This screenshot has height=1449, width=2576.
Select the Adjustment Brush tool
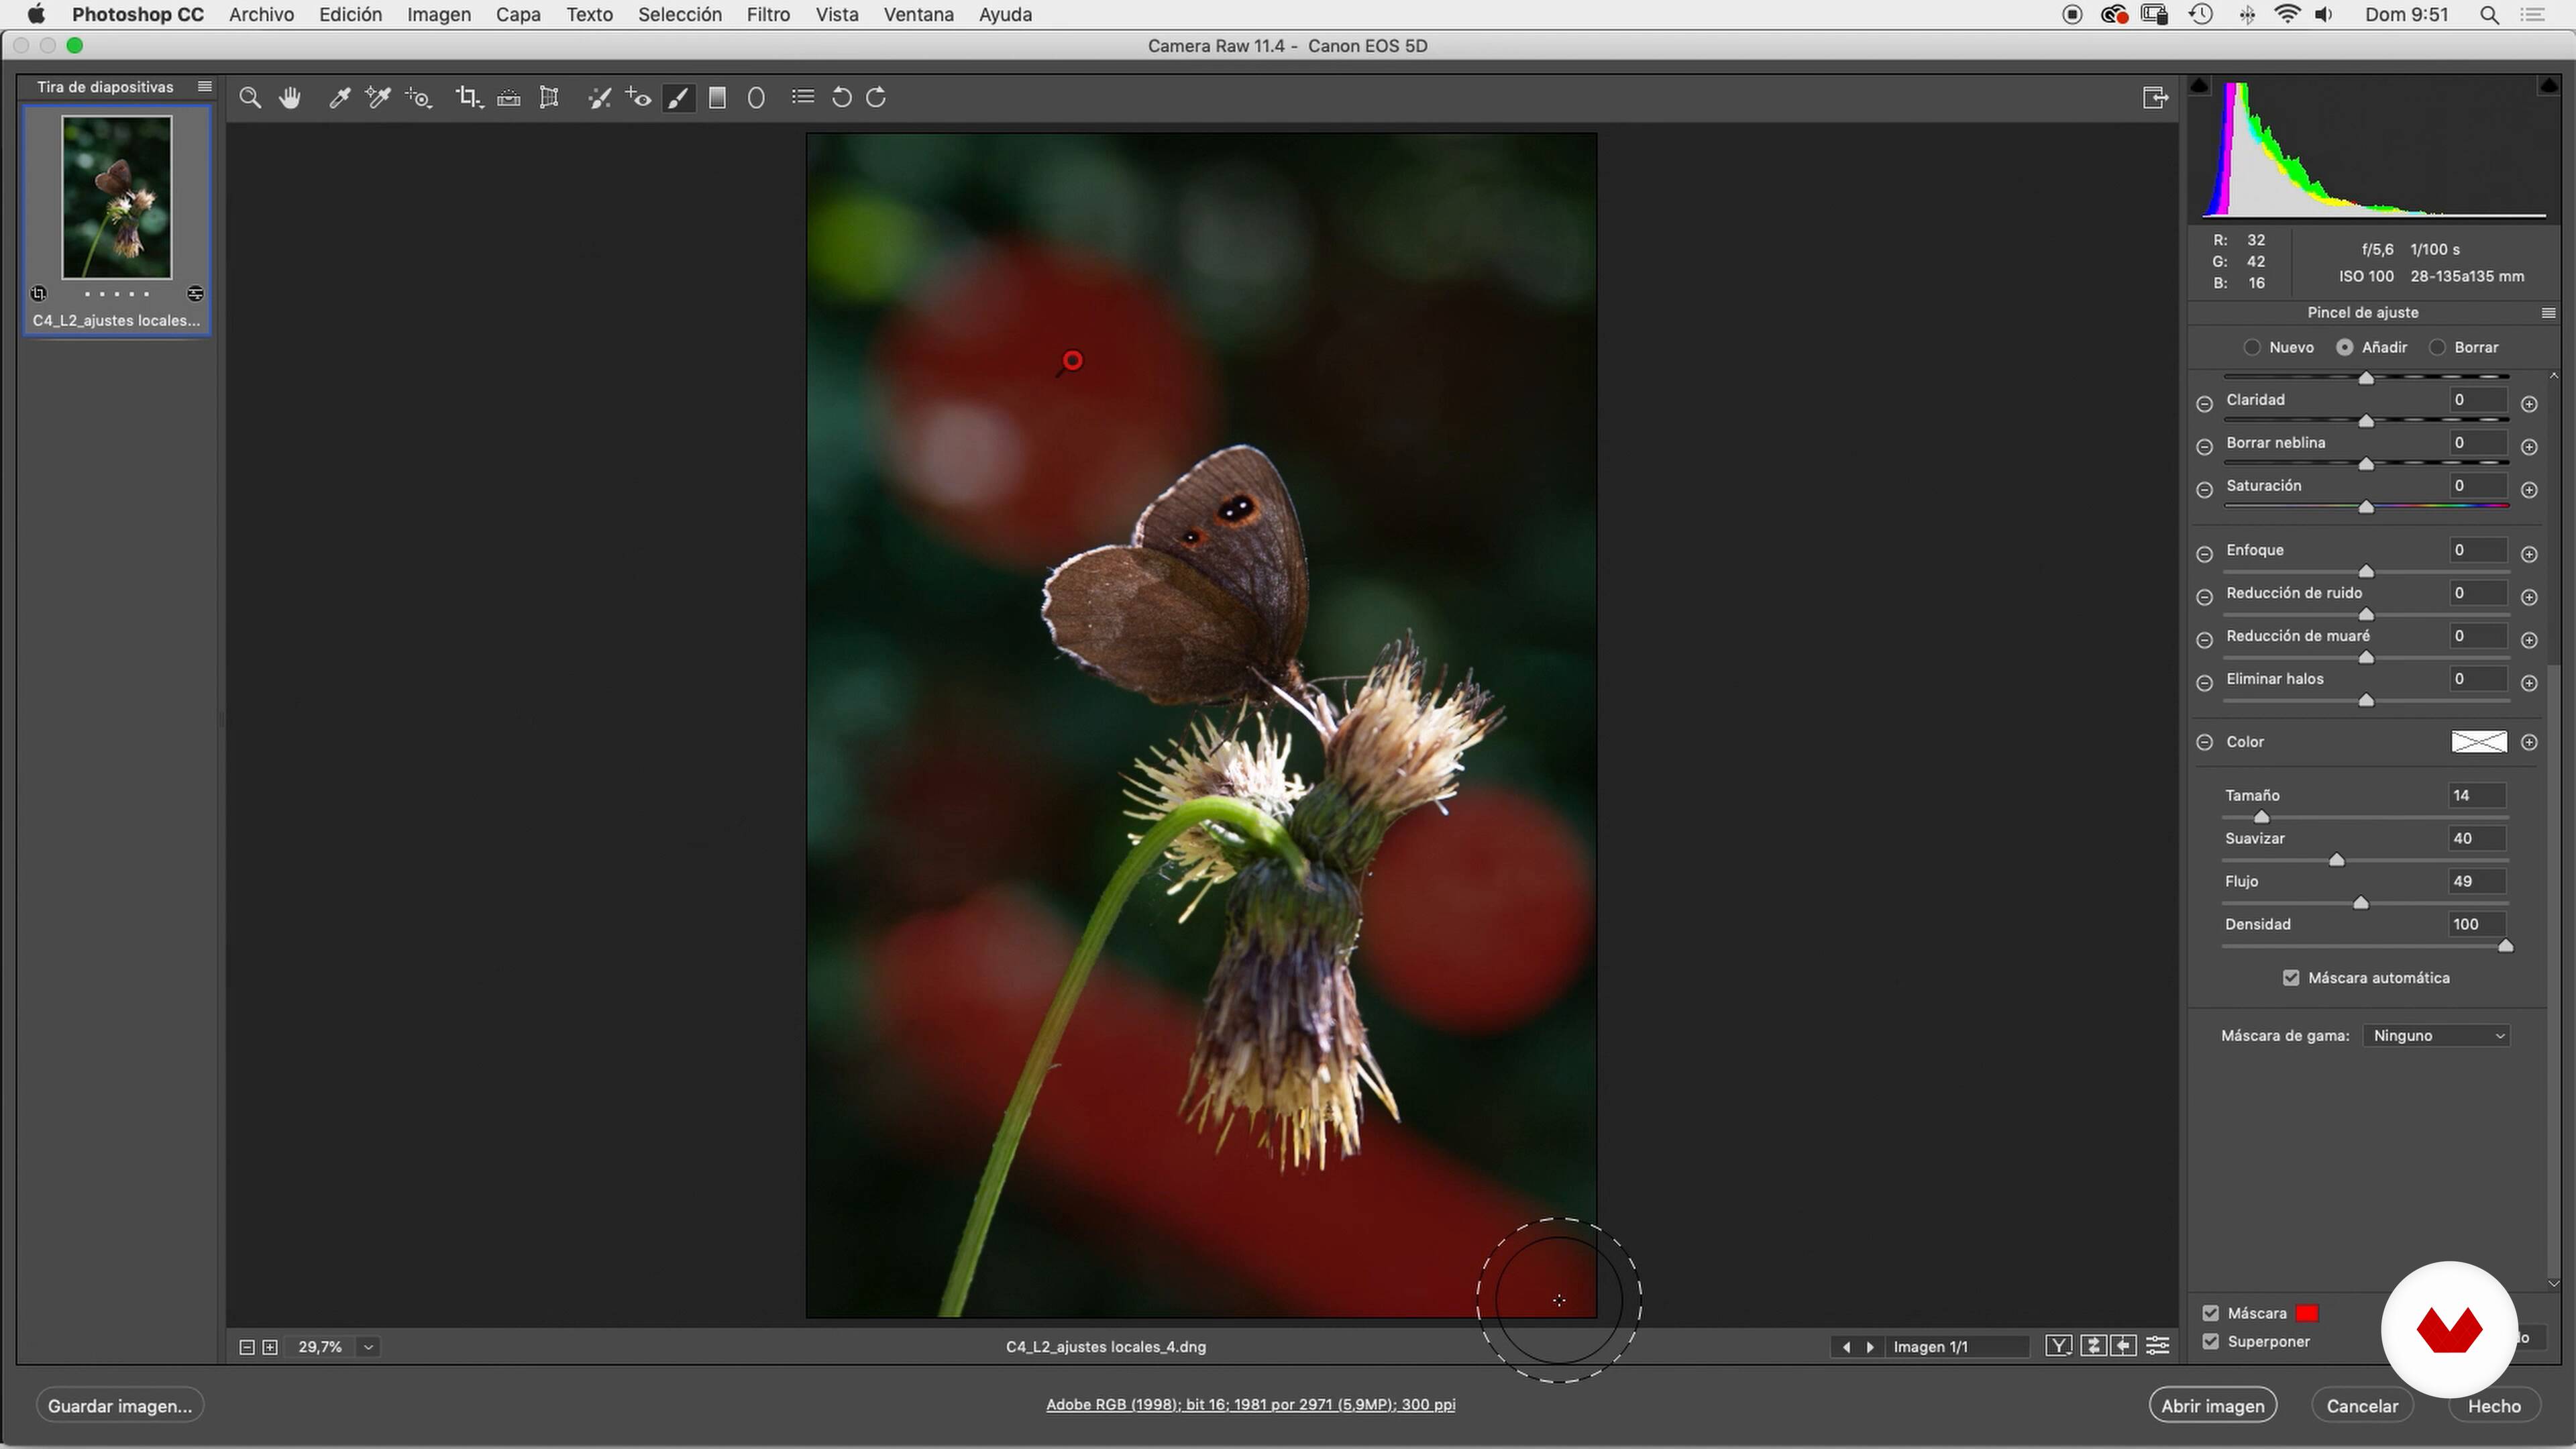pos(678,98)
